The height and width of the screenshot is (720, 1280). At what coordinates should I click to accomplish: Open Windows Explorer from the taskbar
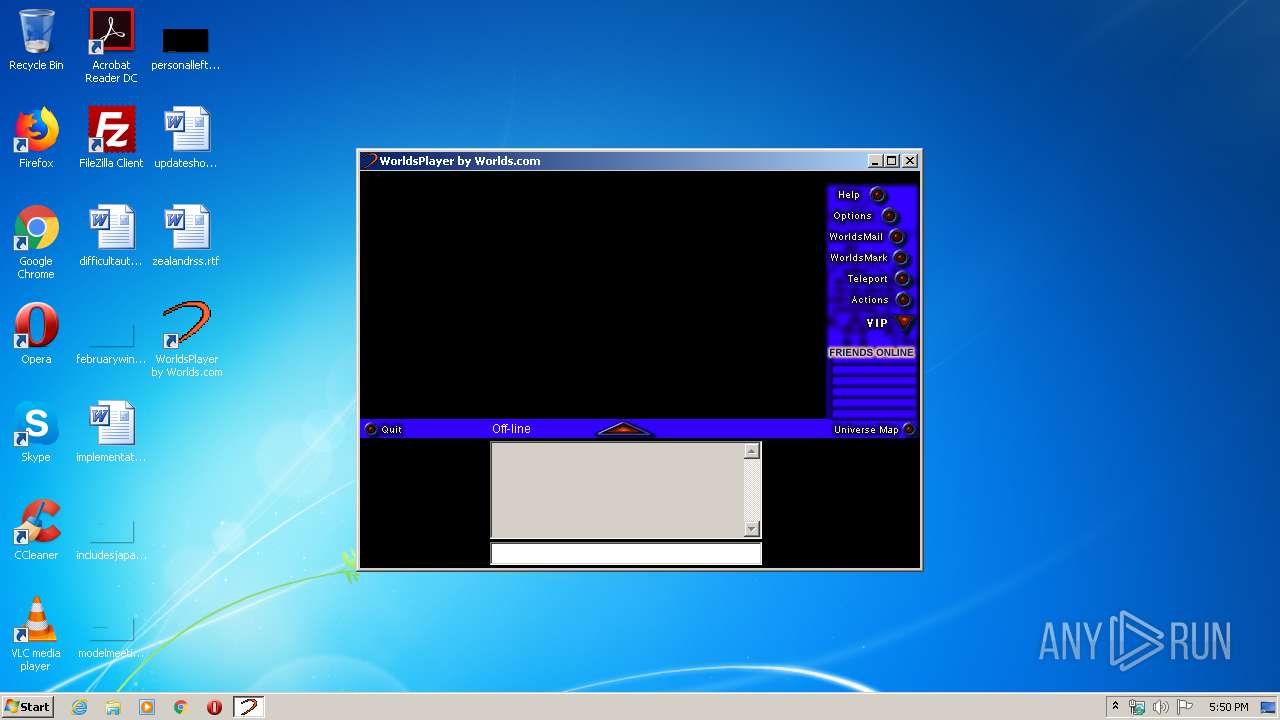[113, 707]
